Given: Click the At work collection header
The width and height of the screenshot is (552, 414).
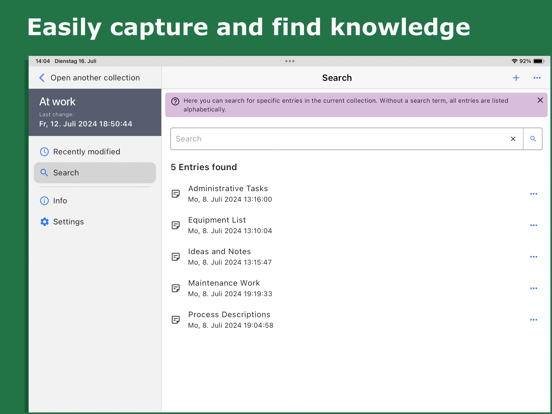Looking at the screenshot, I should 95,112.
